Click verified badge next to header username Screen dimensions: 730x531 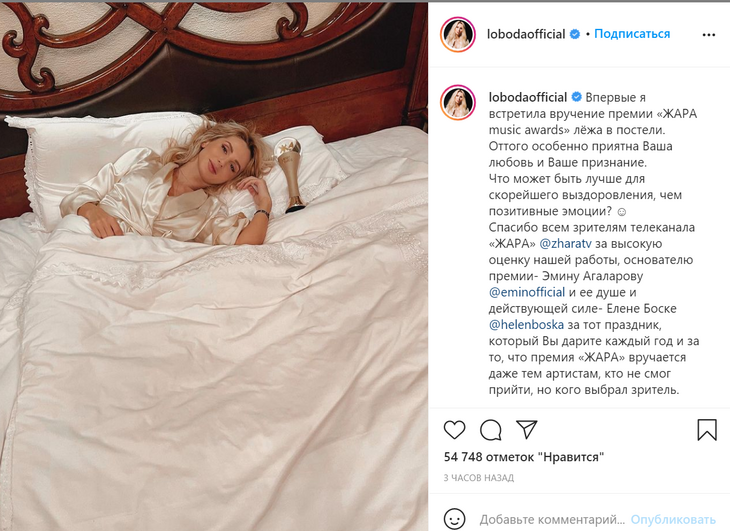tap(575, 34)
